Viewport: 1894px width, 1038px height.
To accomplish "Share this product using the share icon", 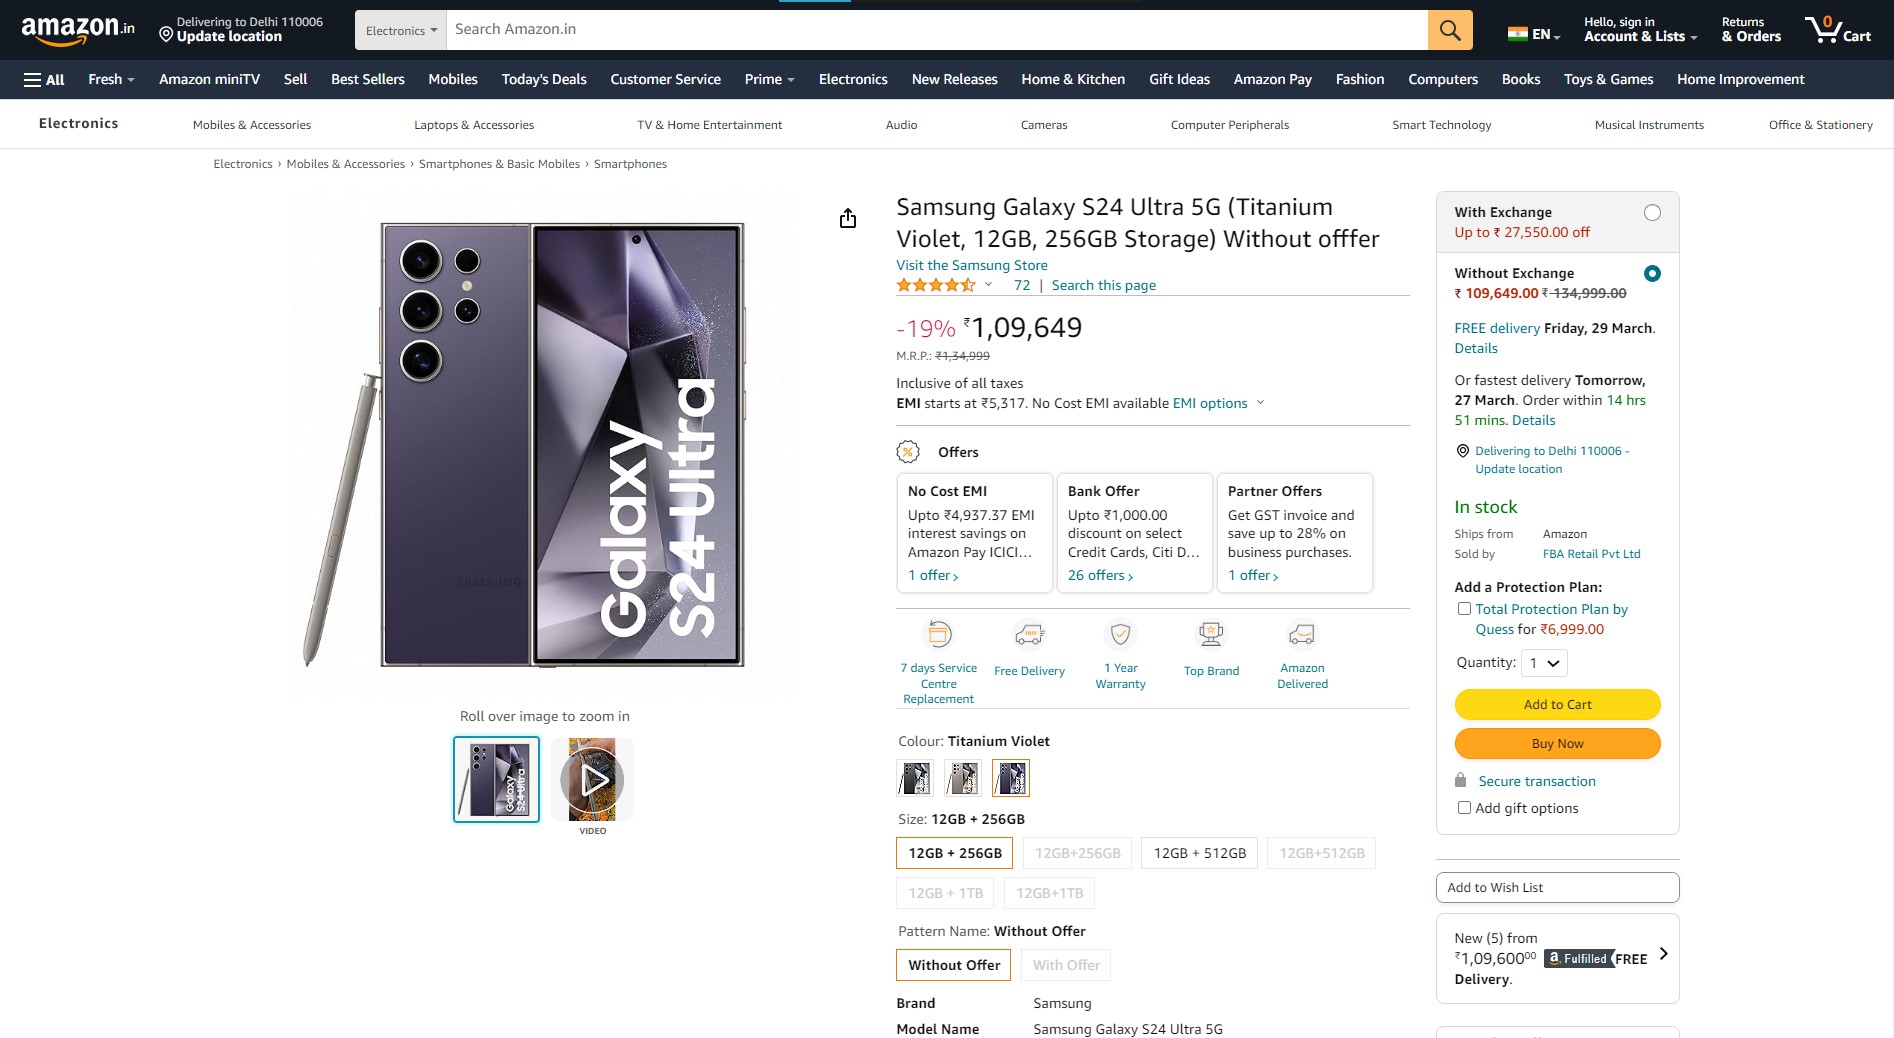I will tap(848, 218).
